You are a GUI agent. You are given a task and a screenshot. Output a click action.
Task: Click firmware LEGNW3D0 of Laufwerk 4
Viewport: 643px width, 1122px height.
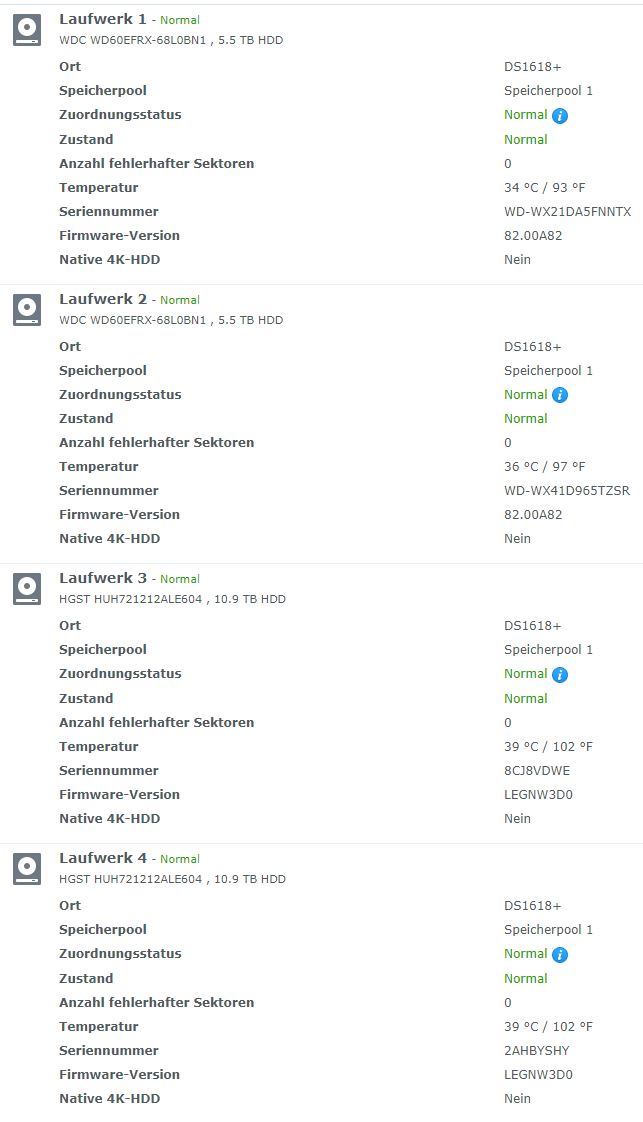click(538, 1075)
